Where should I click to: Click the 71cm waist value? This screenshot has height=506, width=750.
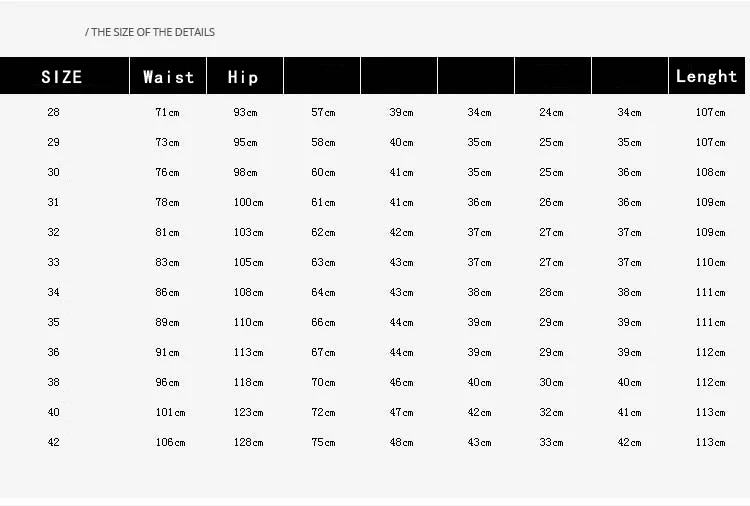tap(167, 112)
